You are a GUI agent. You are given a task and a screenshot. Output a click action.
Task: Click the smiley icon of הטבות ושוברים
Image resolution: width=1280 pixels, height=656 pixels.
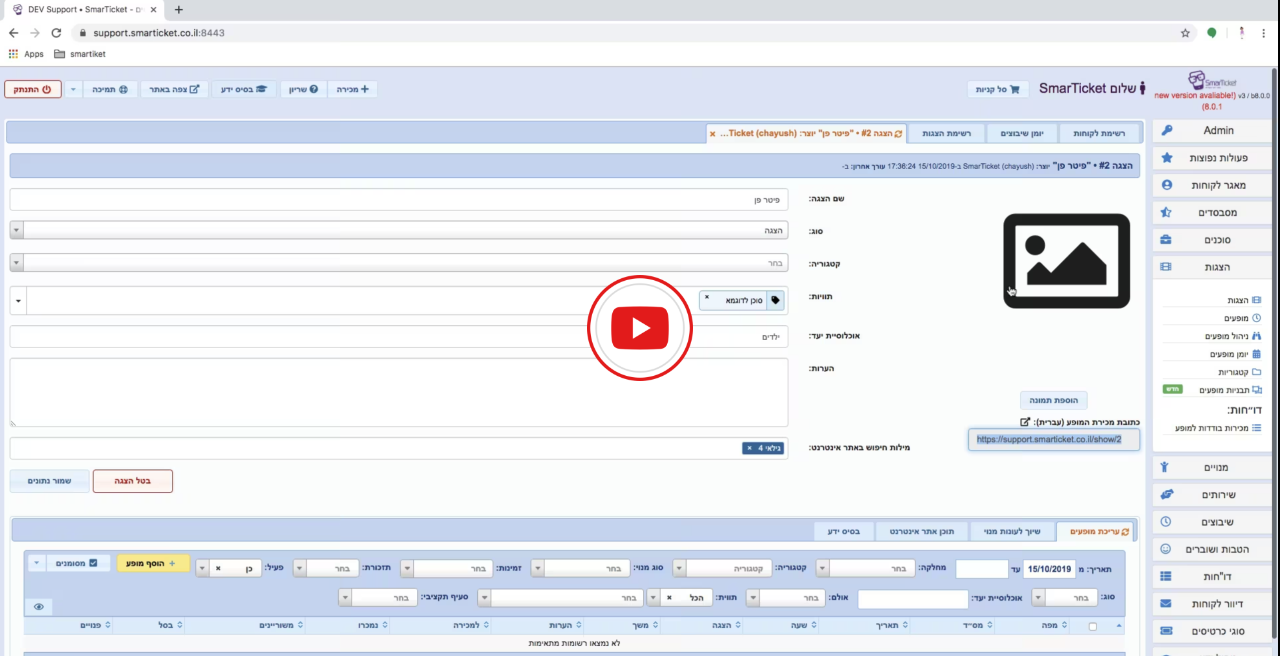1166,549
